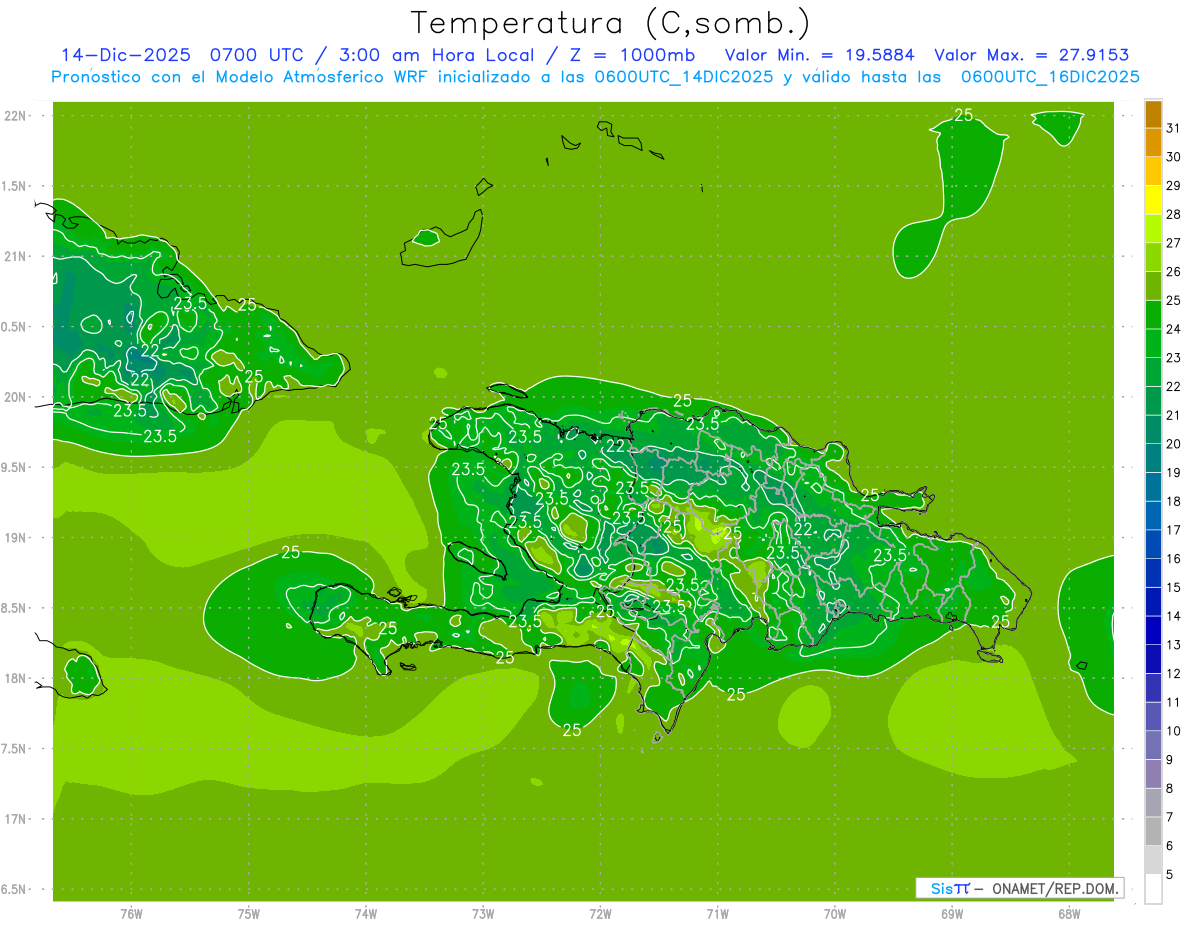Click "Valor Max. = 27.9153"

point(1032,55)
